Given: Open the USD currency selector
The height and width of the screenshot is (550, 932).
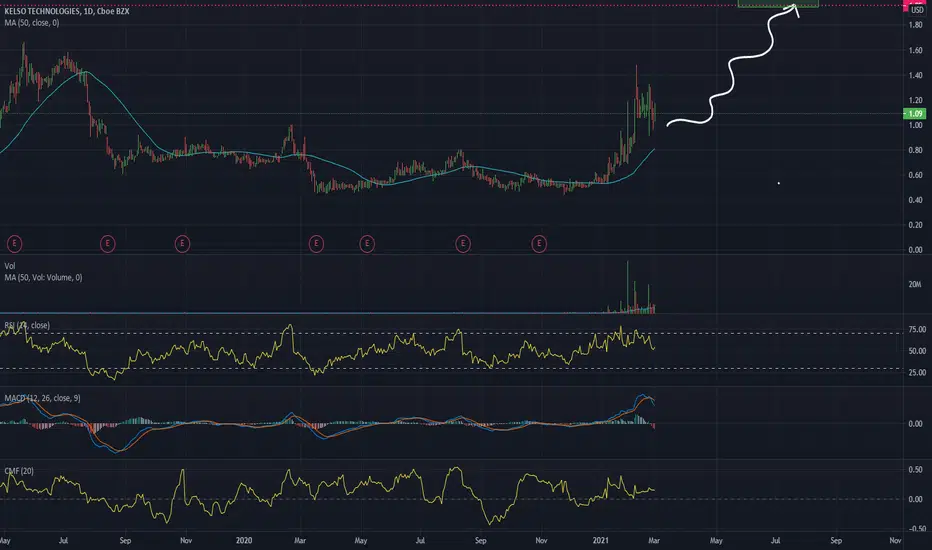Looking at the screenshot, I should point(917,10).
